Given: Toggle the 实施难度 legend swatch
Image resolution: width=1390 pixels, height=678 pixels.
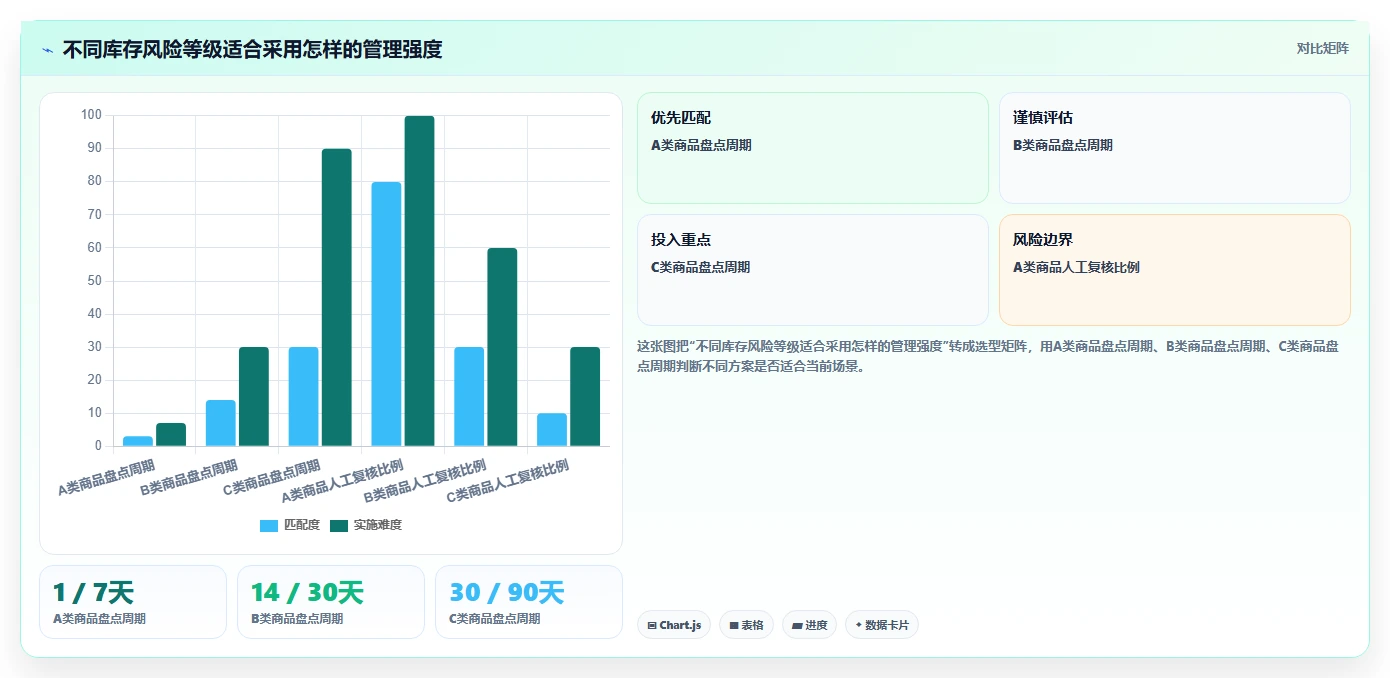Looking at the screenshot, I should click(339, 525).
